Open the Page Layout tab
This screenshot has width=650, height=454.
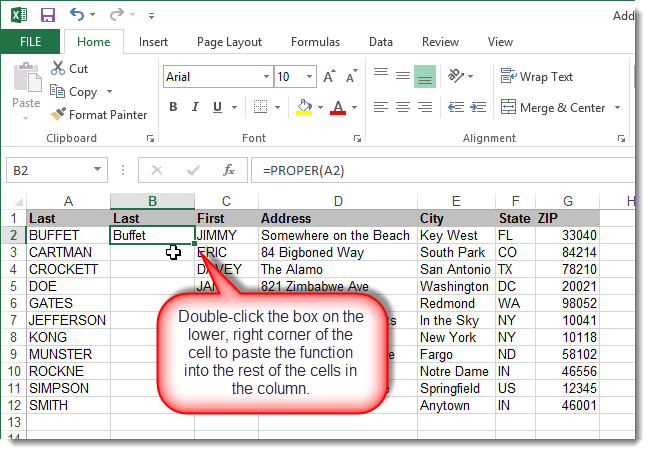229,42
